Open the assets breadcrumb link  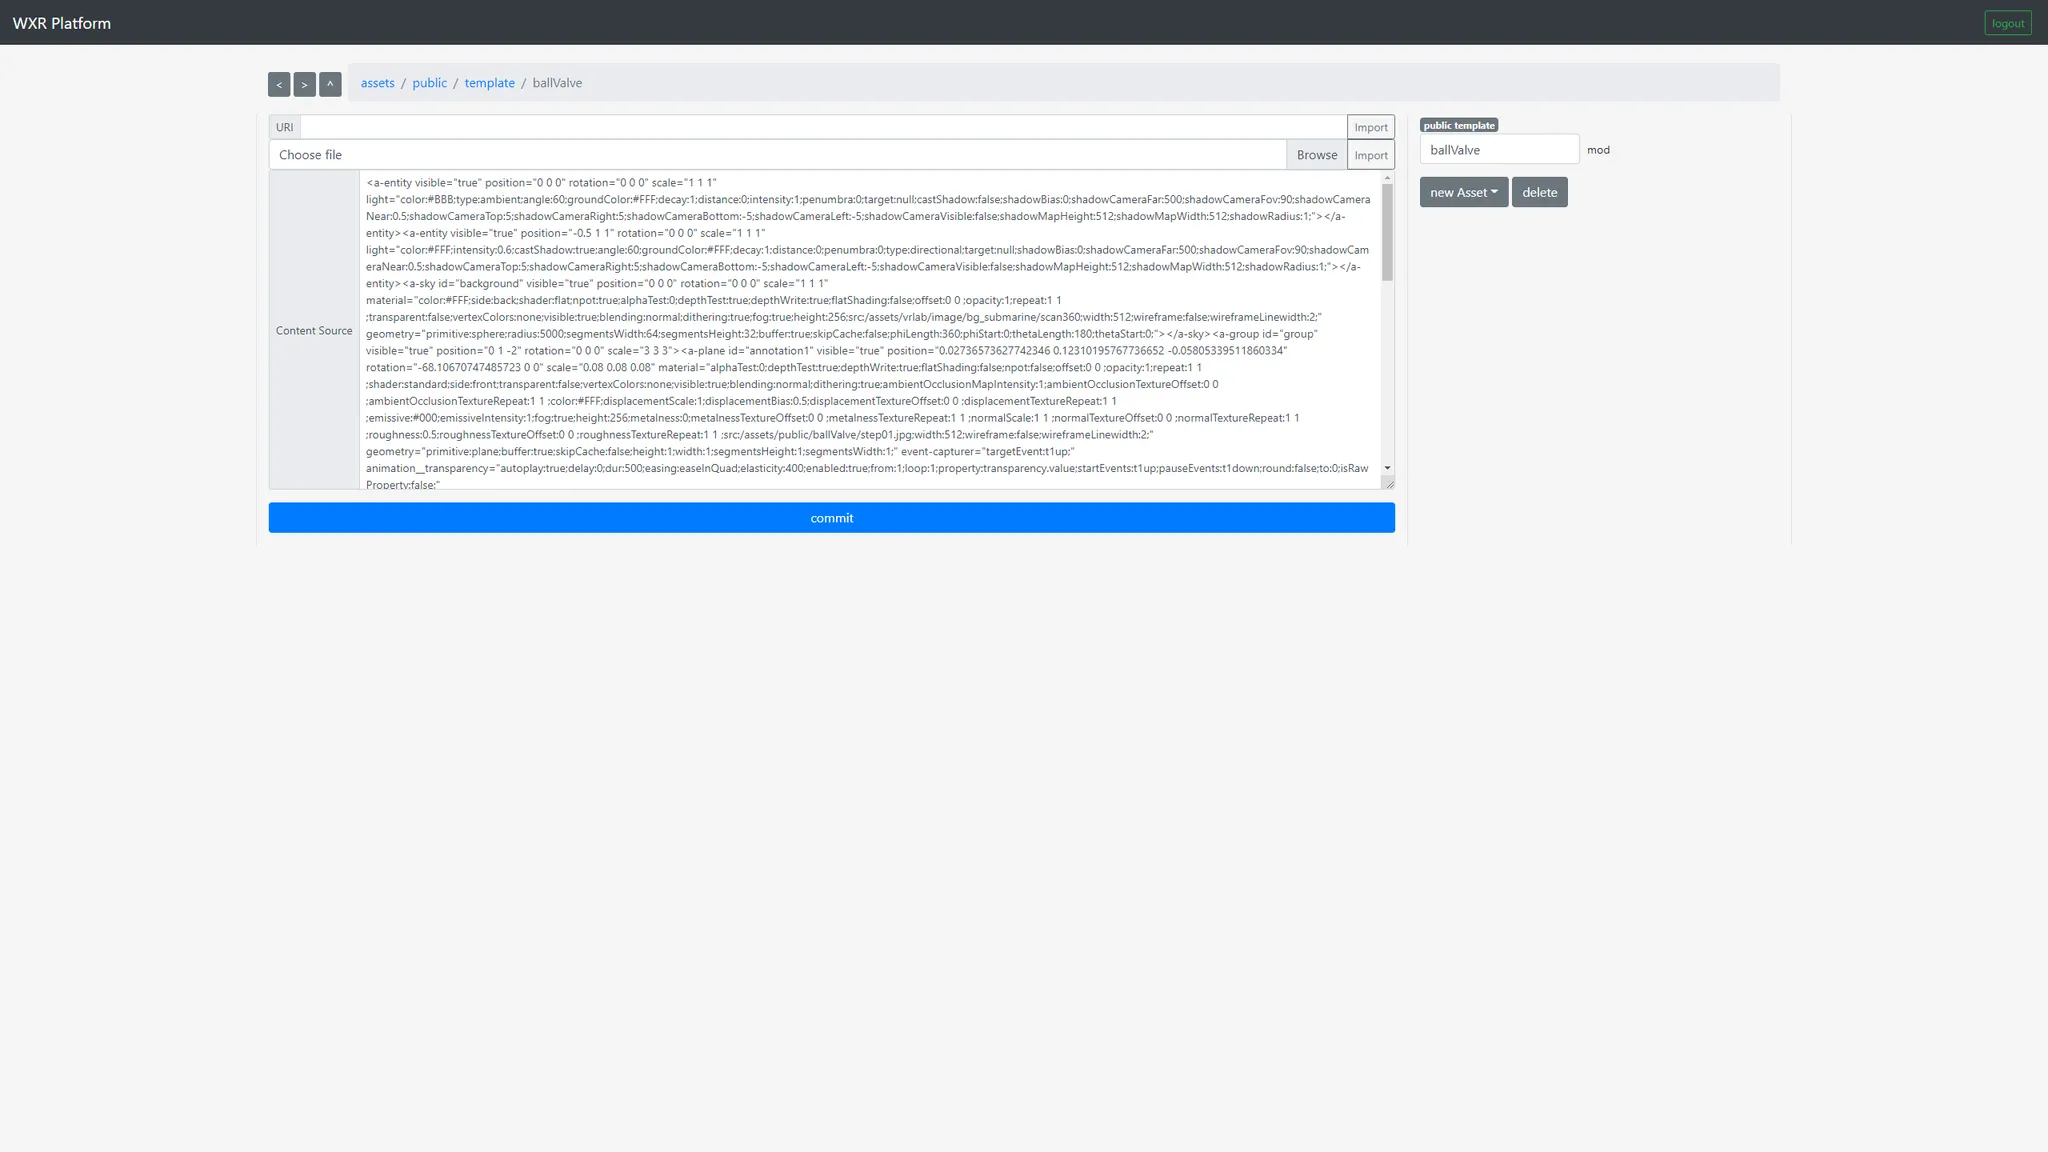(377, 83)
